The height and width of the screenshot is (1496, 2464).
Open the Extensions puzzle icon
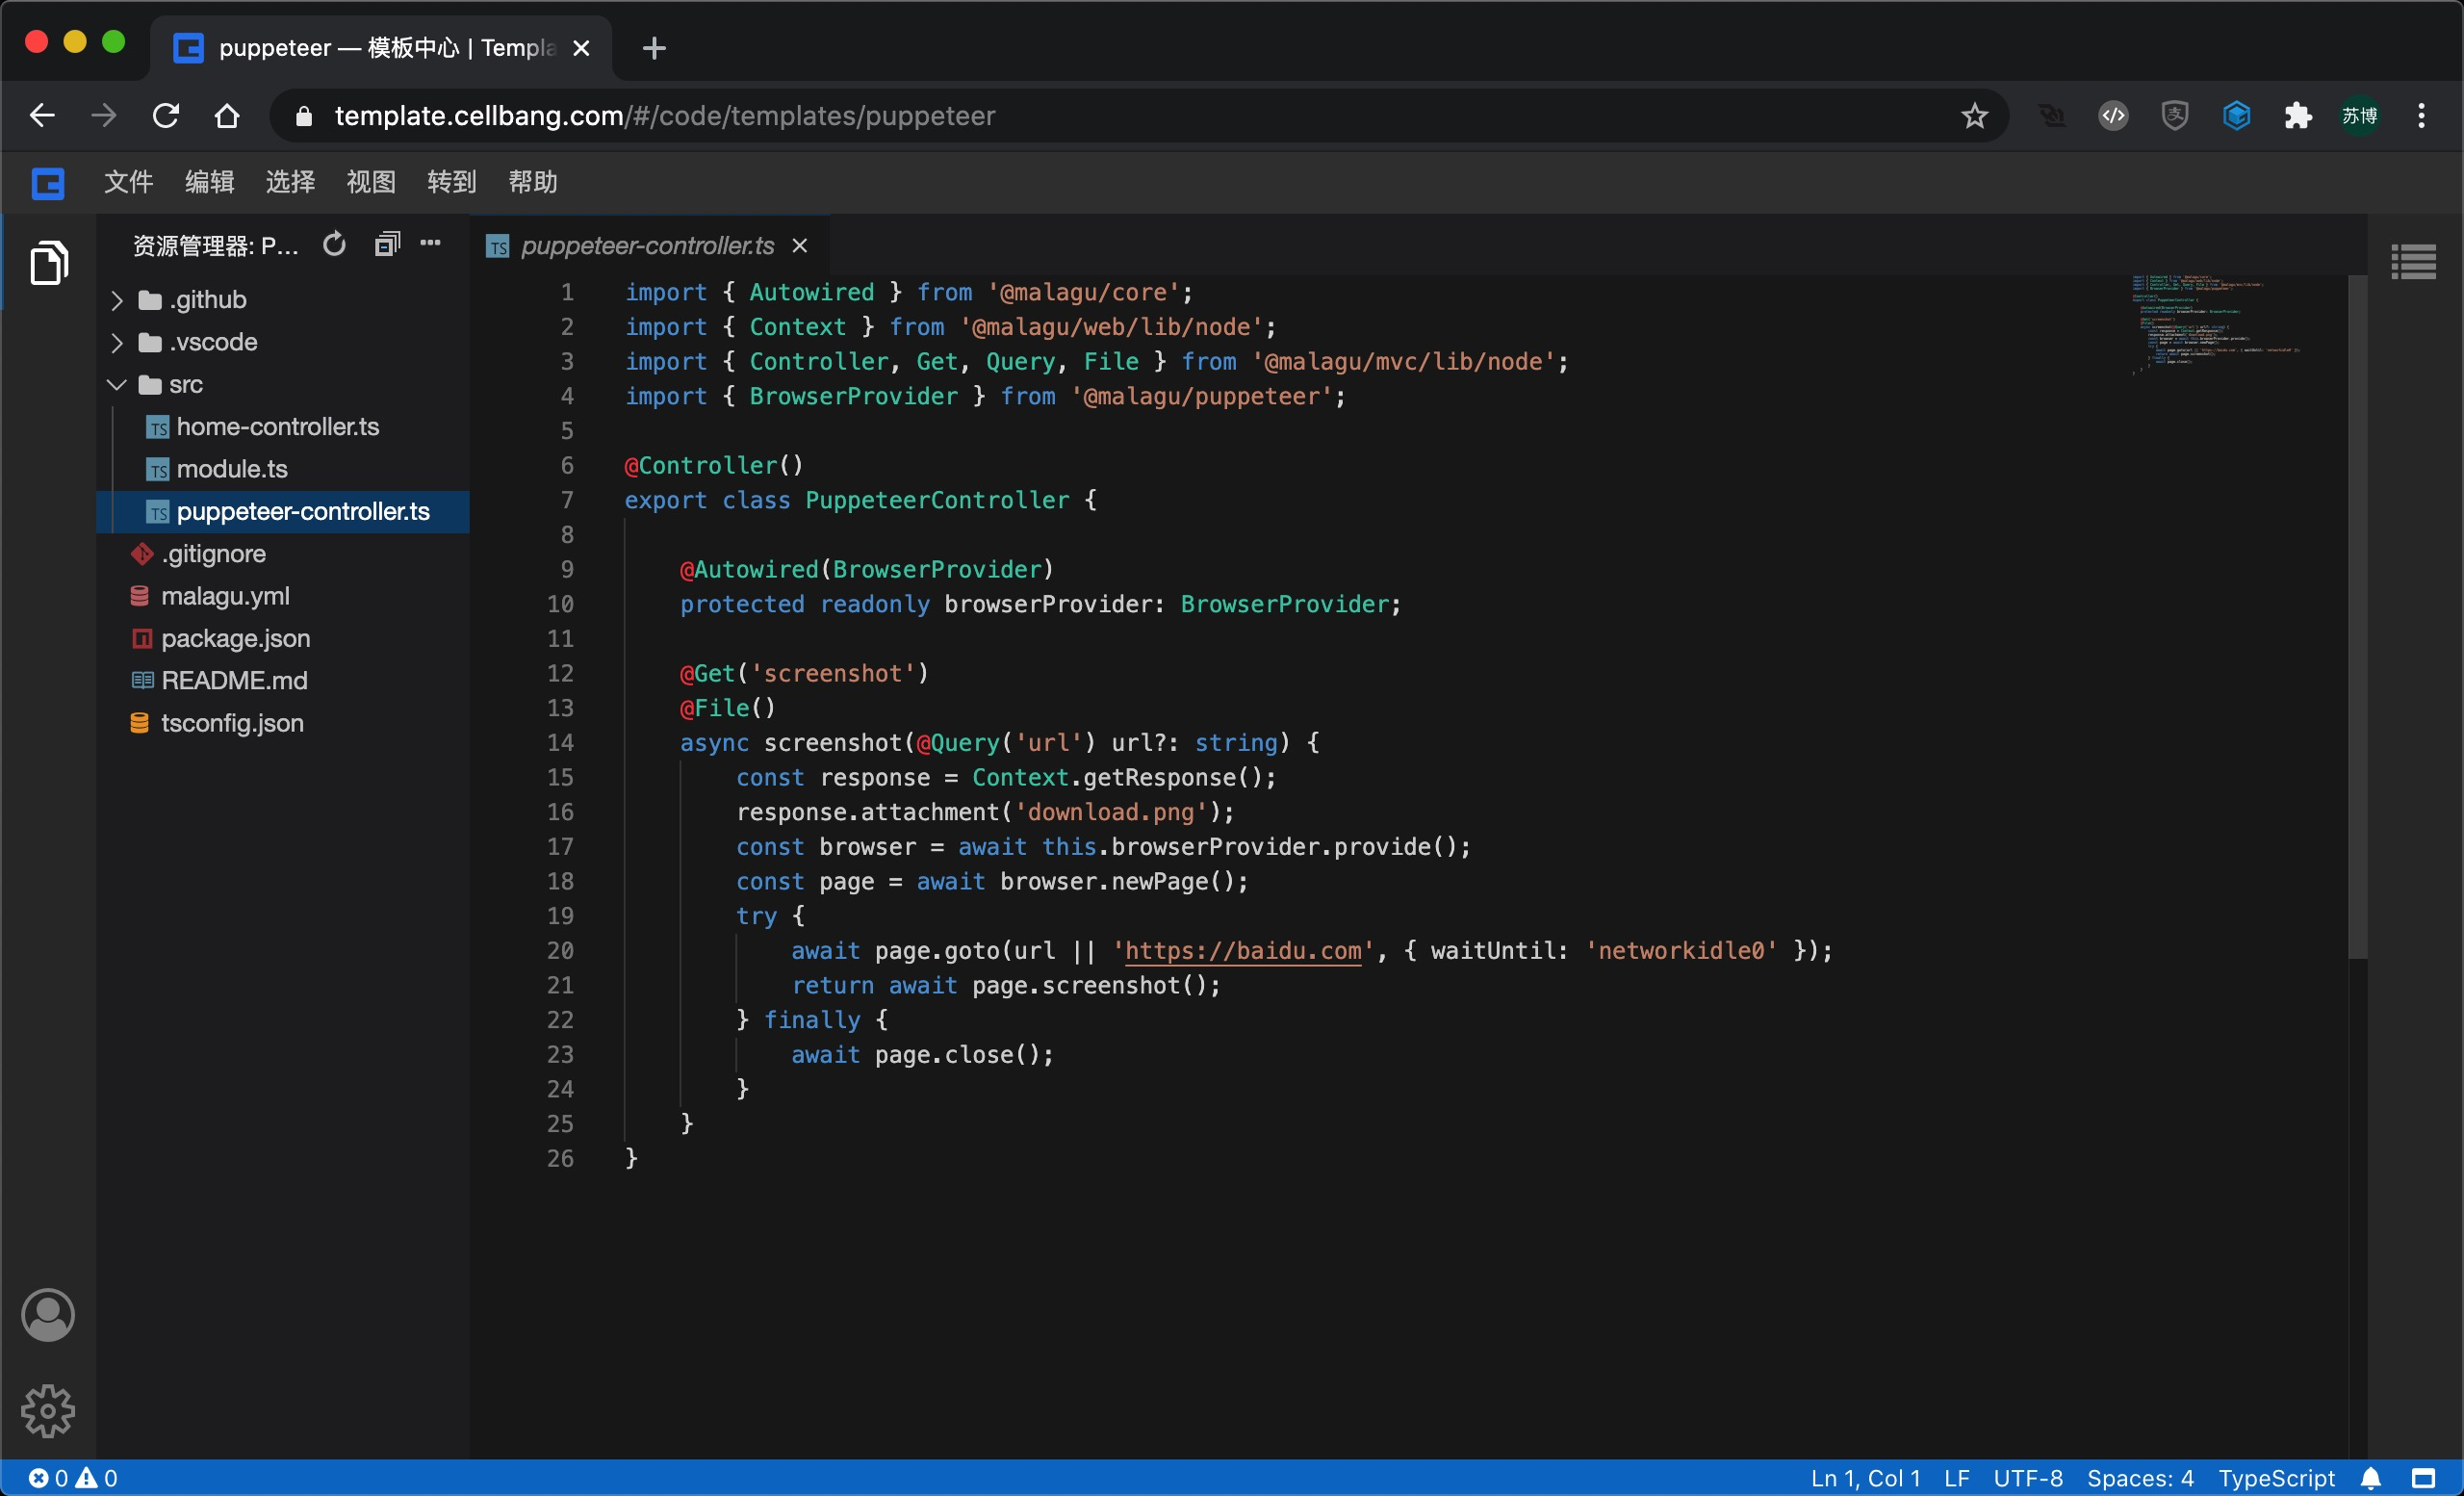point(2298,116)
